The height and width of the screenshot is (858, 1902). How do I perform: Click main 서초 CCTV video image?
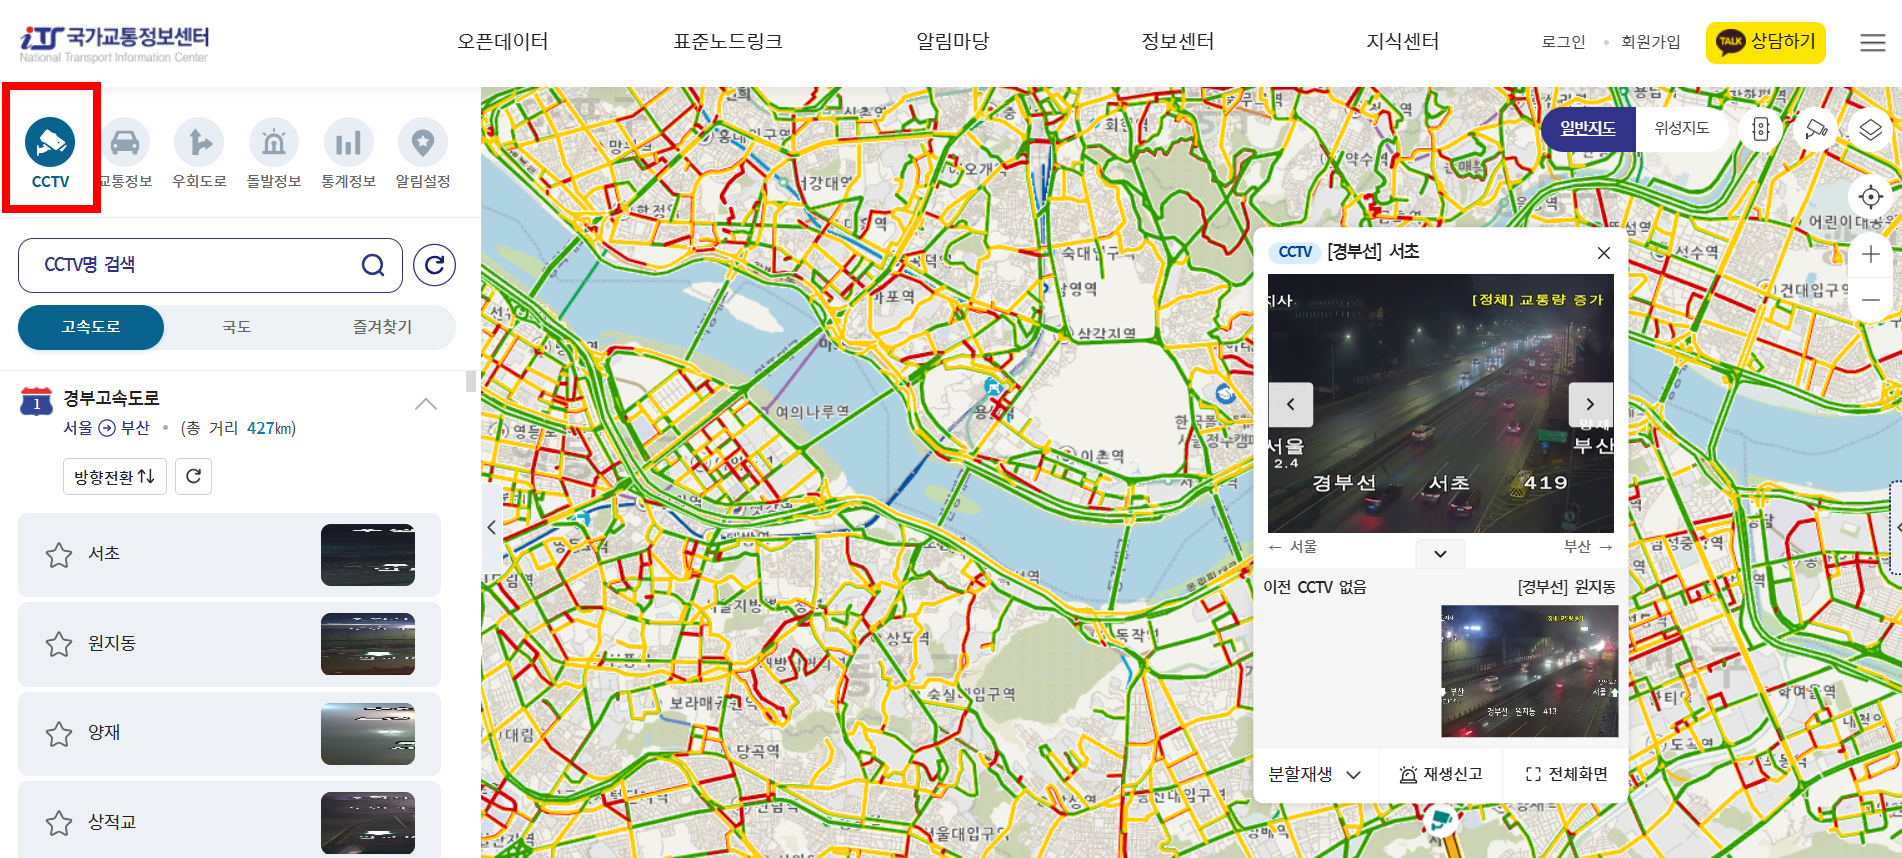click(x=1441, y=404)
